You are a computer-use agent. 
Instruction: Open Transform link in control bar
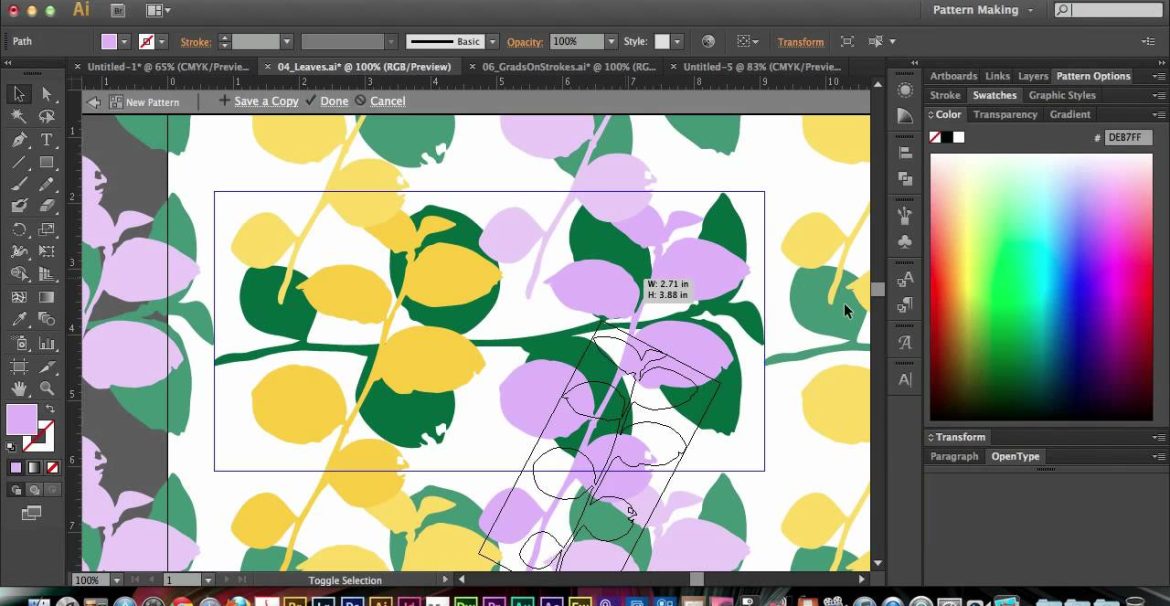801,42
